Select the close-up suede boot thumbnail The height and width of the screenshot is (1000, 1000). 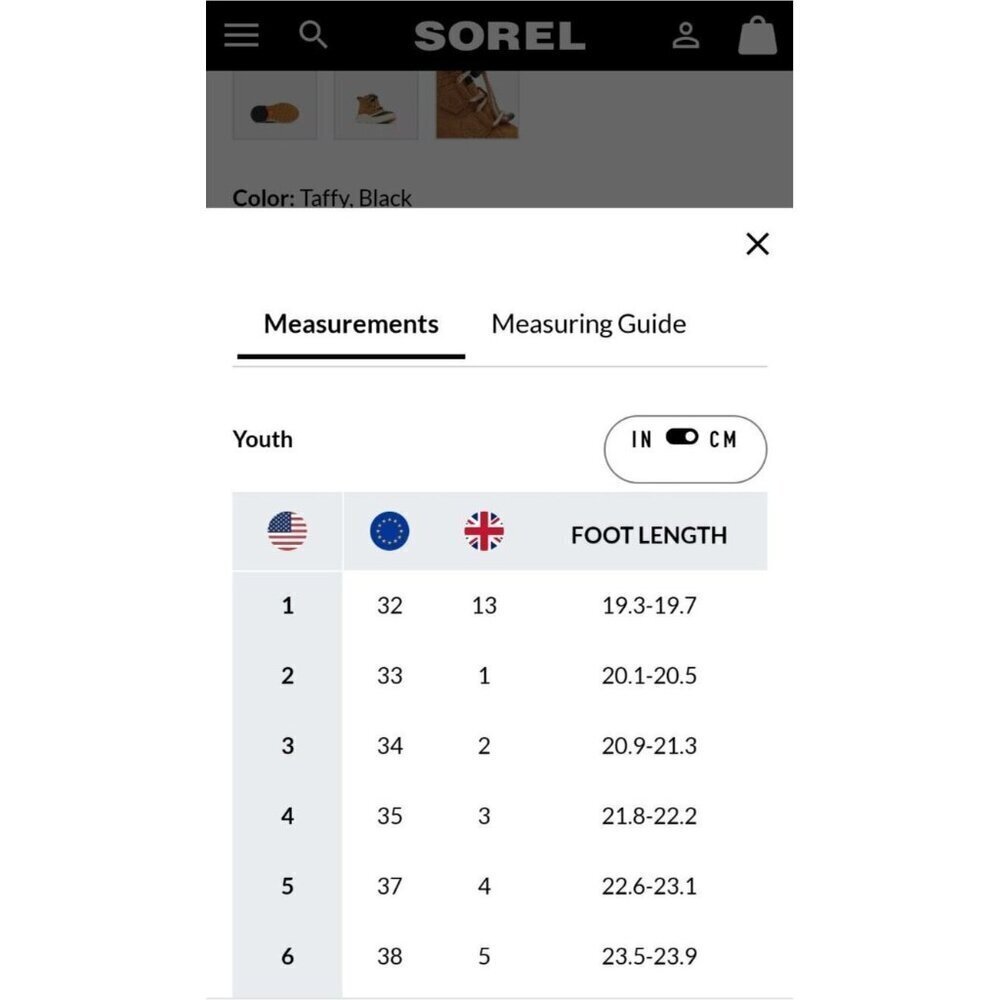pos(477,105)
